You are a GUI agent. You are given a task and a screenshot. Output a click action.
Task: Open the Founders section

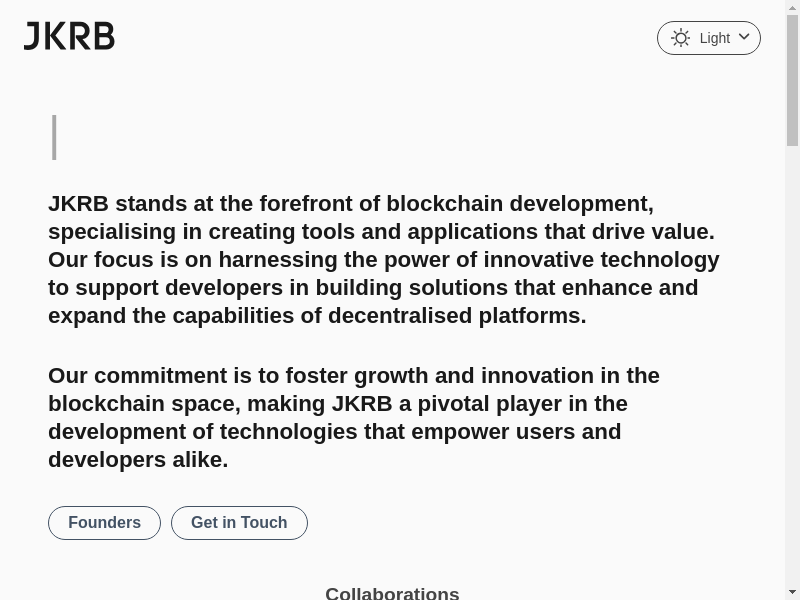(104, 523)
